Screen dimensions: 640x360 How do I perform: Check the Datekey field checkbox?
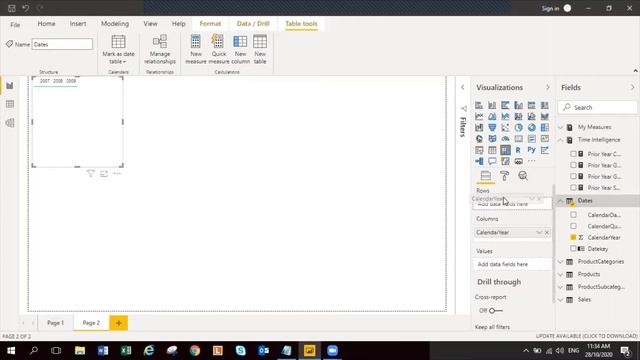(x=573, y=249)
